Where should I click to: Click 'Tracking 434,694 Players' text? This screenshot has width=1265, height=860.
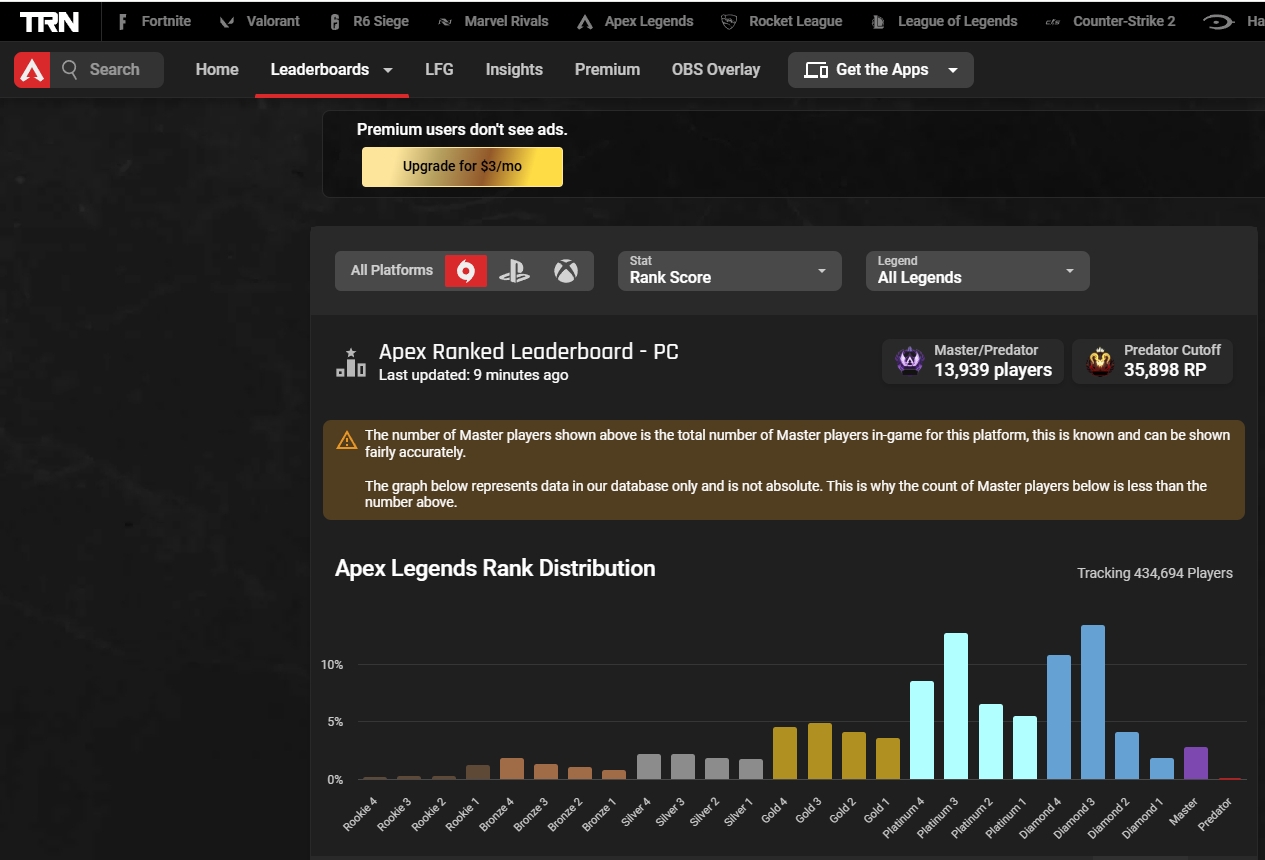[x=1155, y=573]
